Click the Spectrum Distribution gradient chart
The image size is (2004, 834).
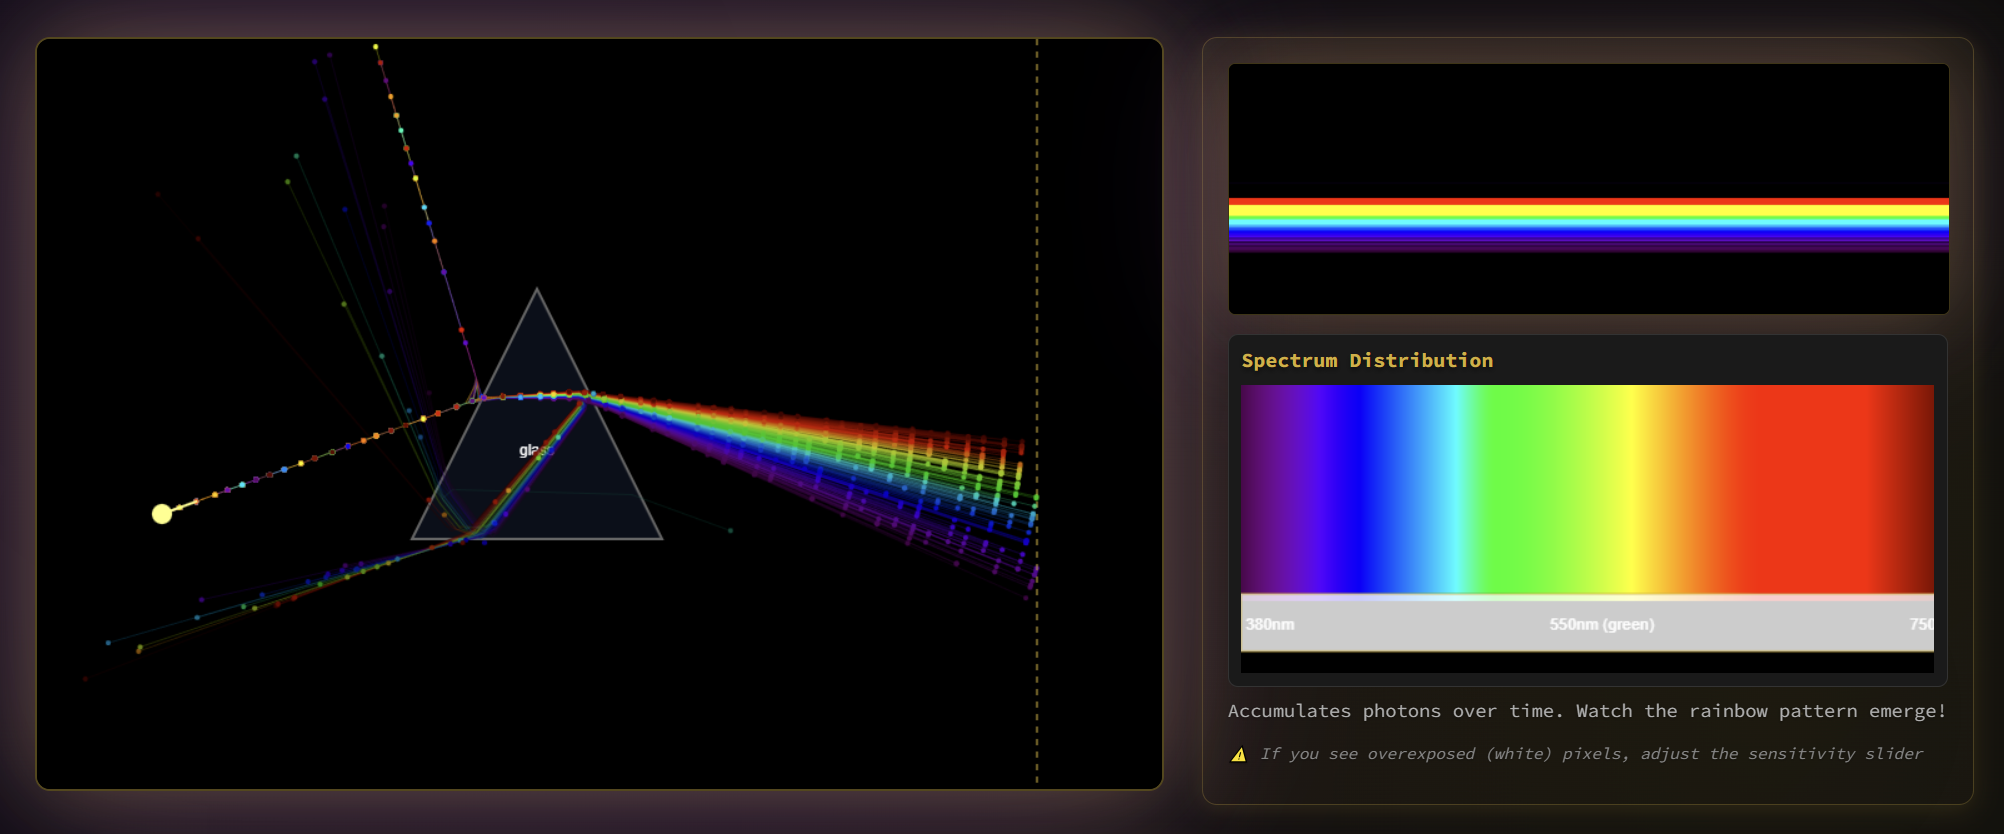pos(1587,528)
